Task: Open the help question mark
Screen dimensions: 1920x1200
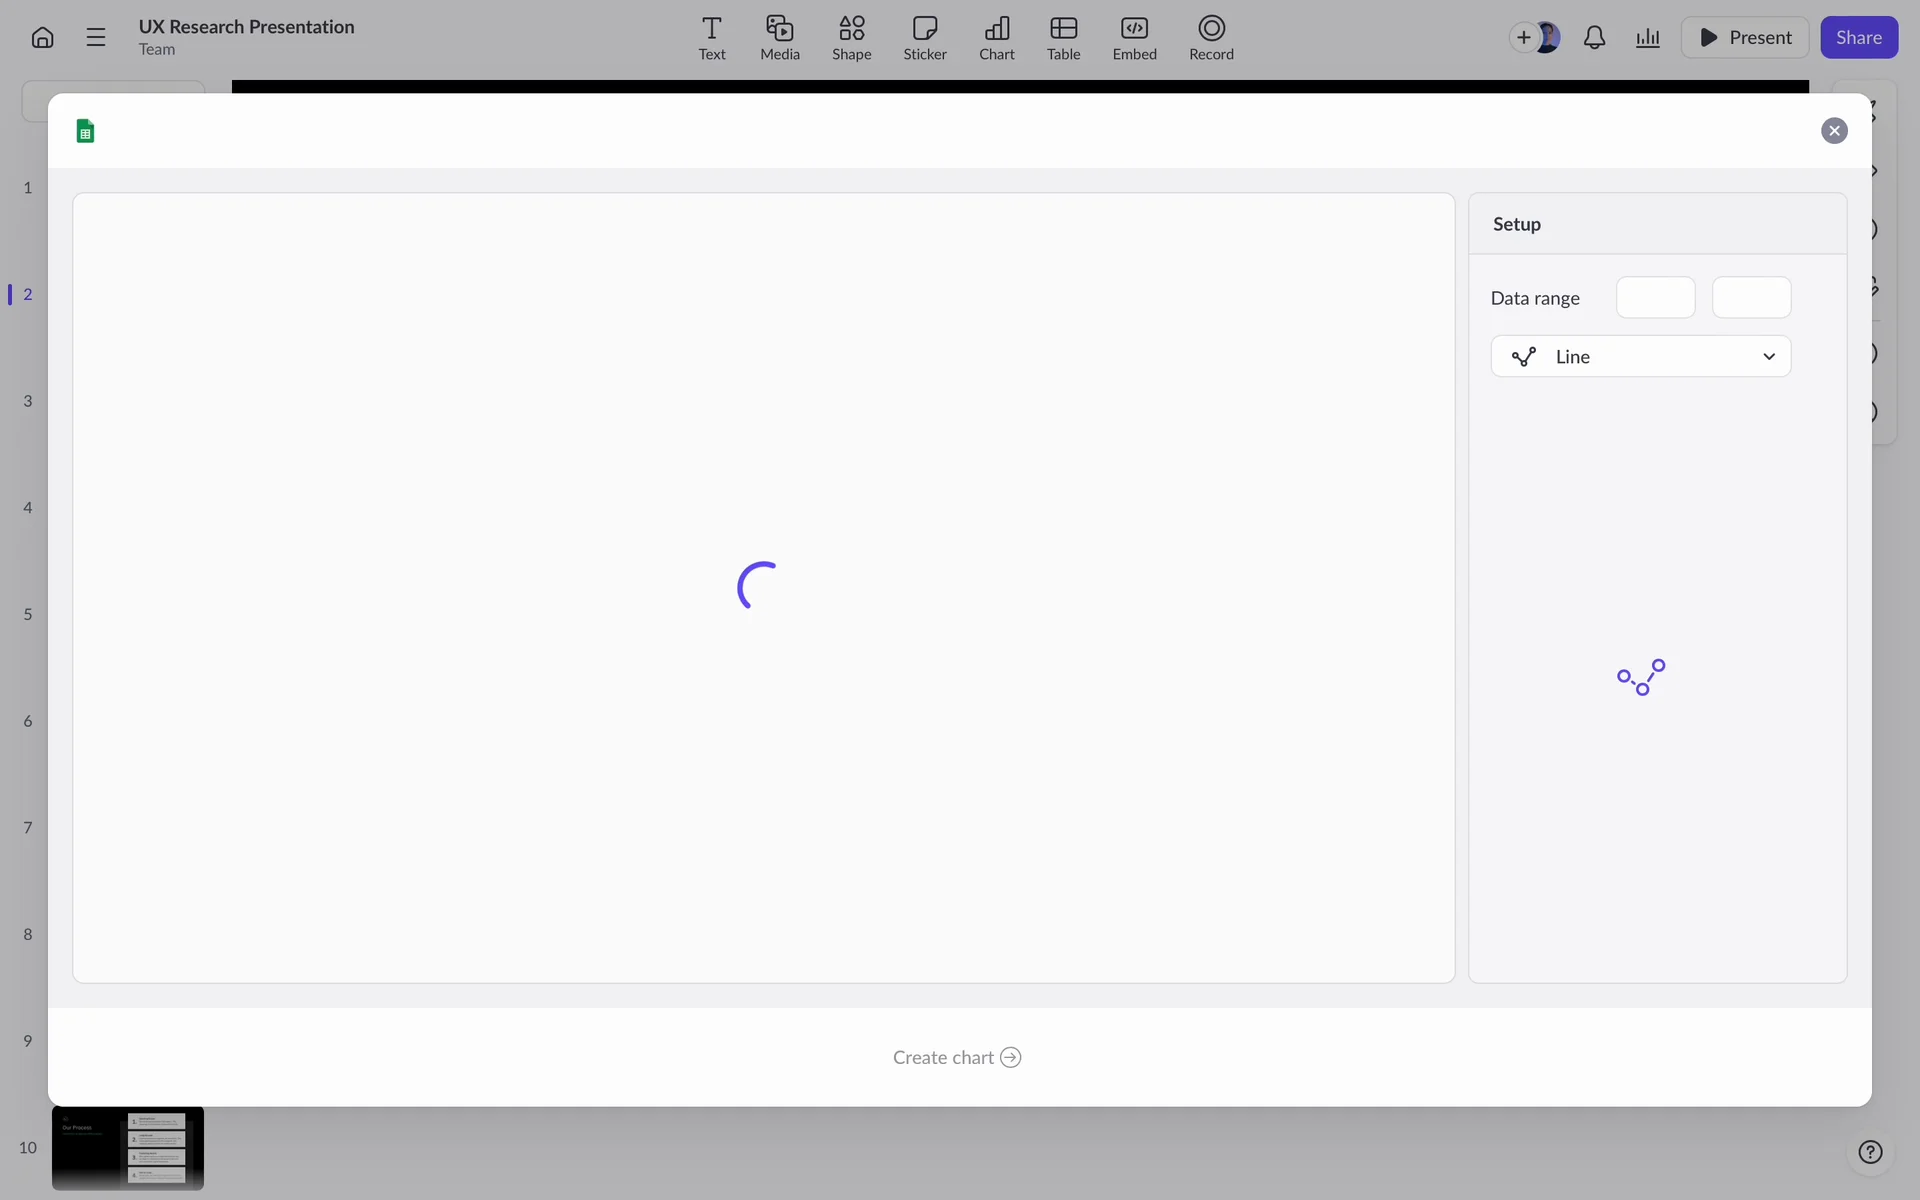Action: (x=1869, y=1152)
